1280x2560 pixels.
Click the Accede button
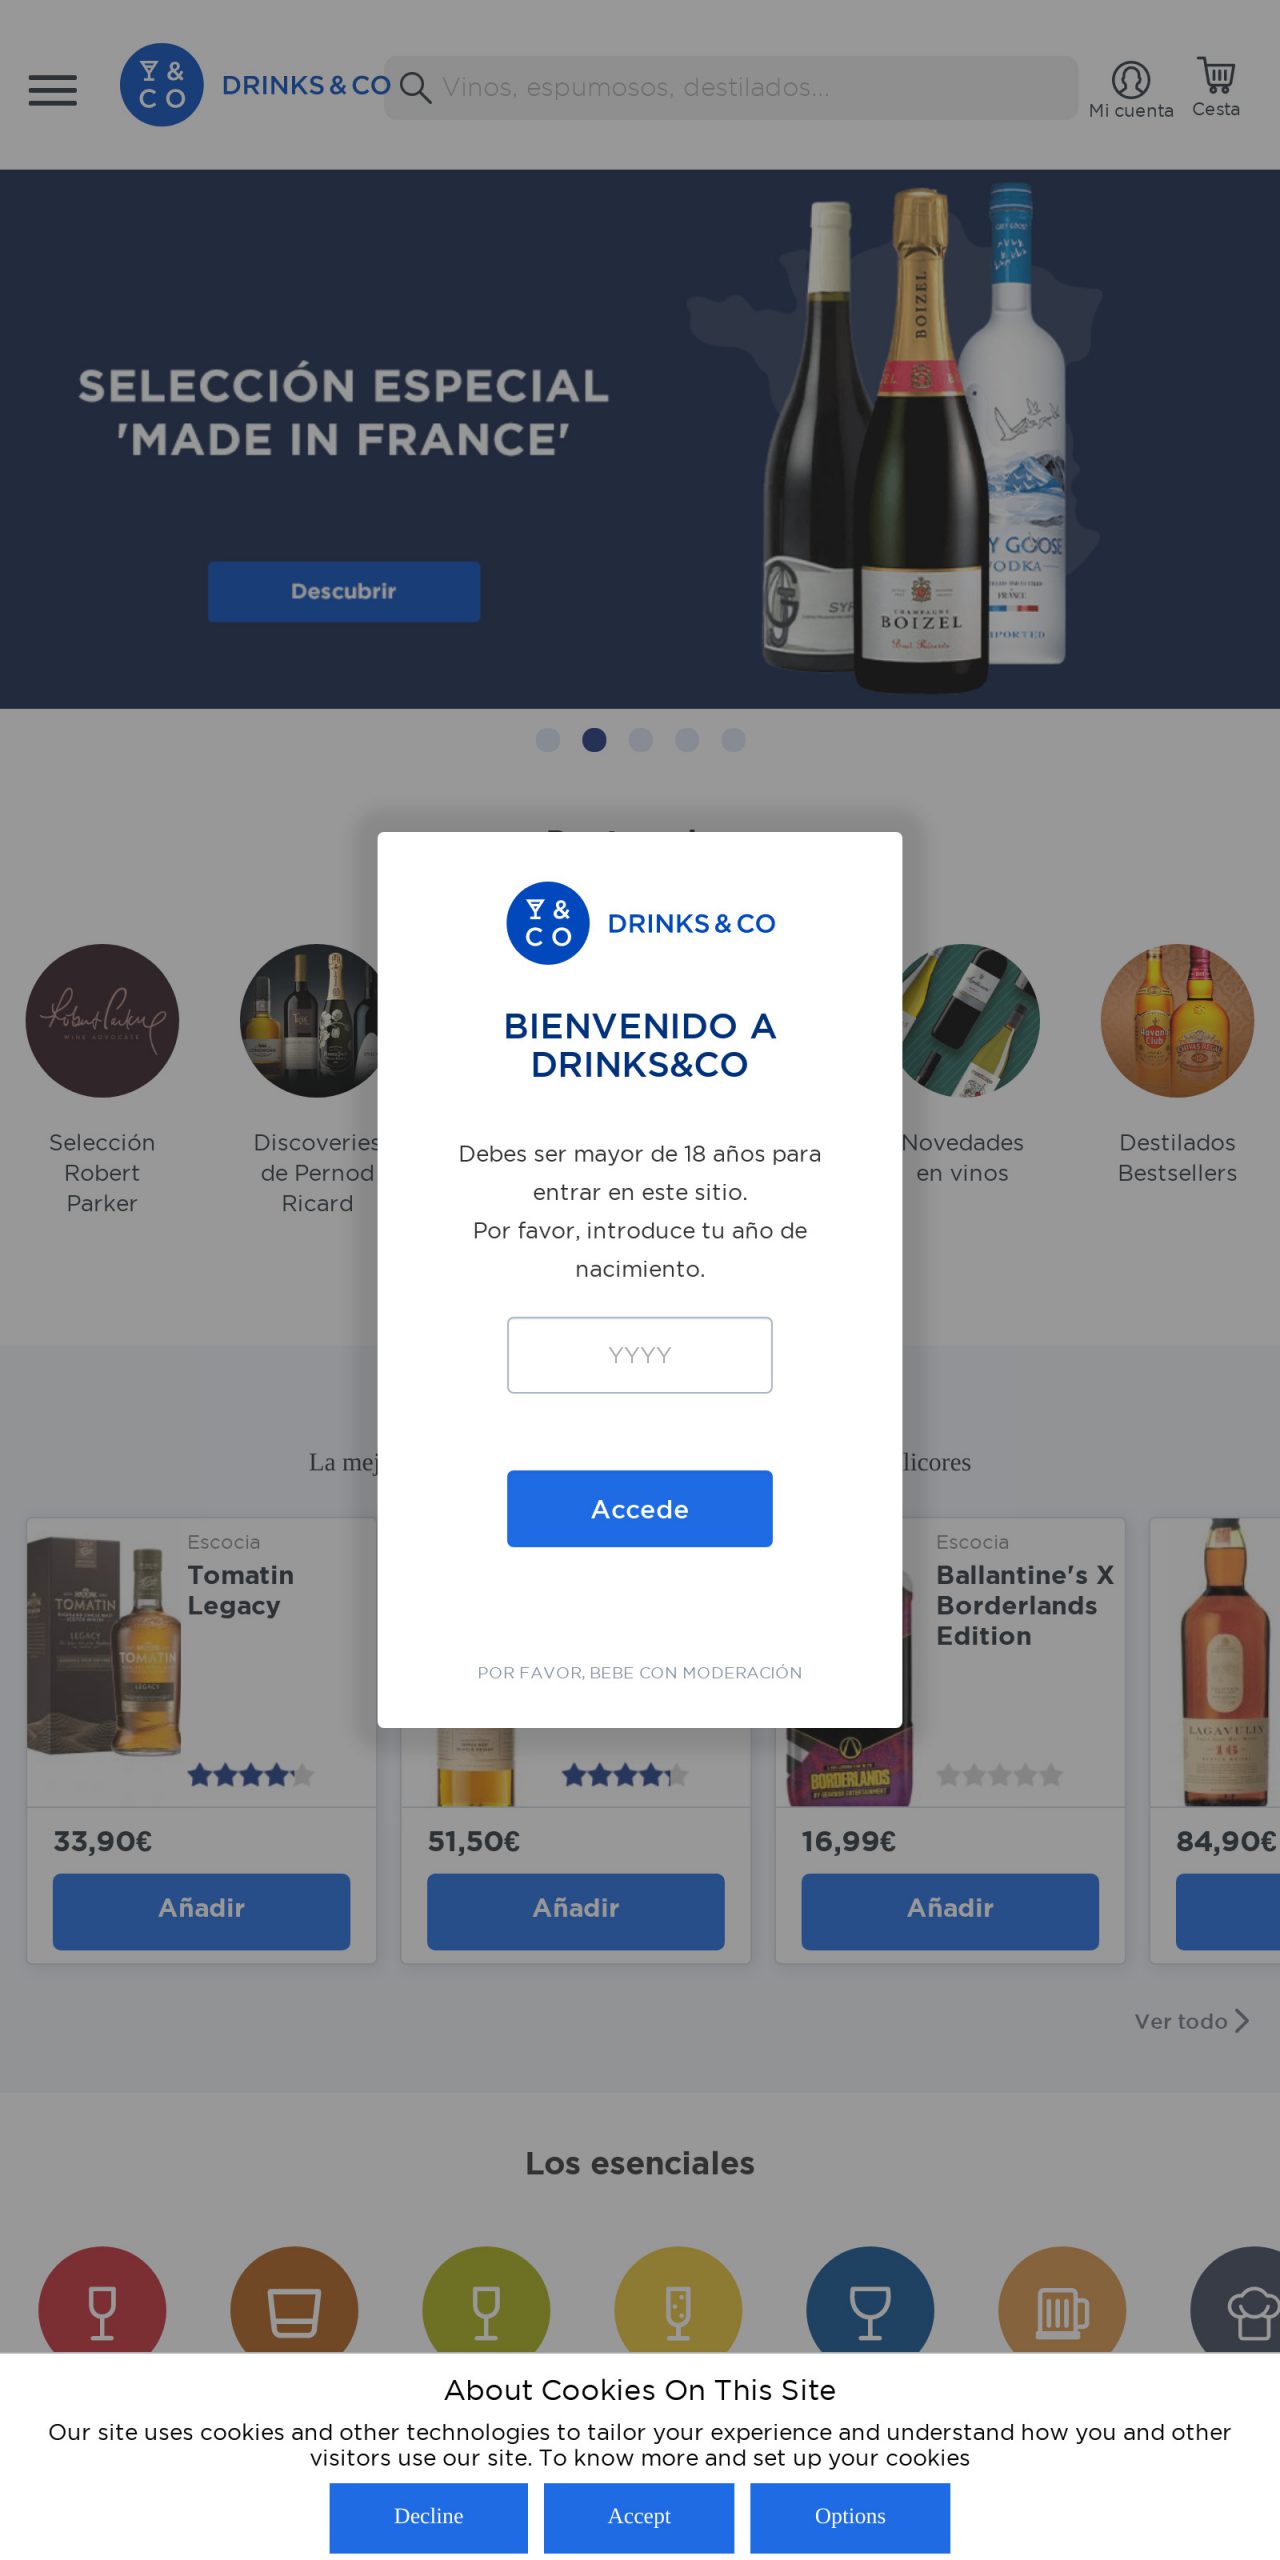click(640, 1508)
